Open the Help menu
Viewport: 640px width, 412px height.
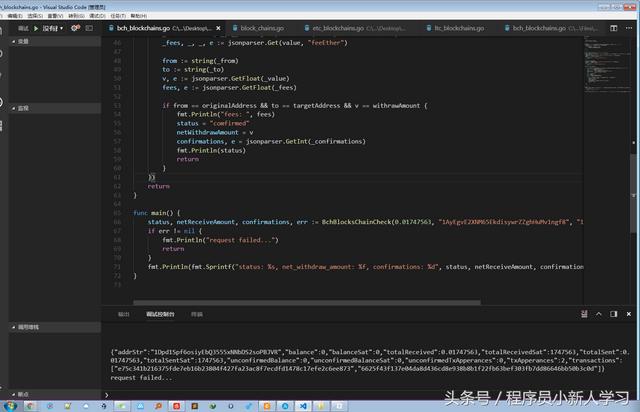(x=139, y=16)
